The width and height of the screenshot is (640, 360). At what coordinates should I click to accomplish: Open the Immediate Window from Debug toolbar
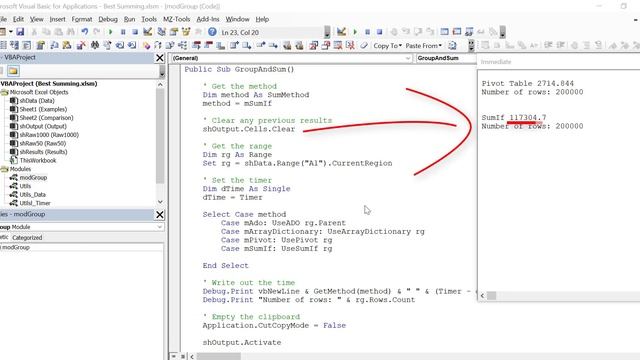tap(457, 32)
